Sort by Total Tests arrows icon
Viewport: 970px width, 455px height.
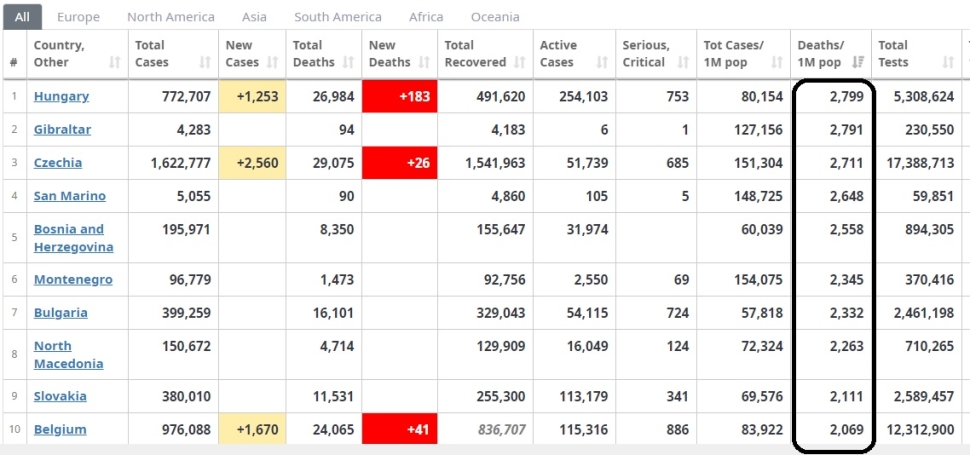pyautogui.click(x=948, y=62)
